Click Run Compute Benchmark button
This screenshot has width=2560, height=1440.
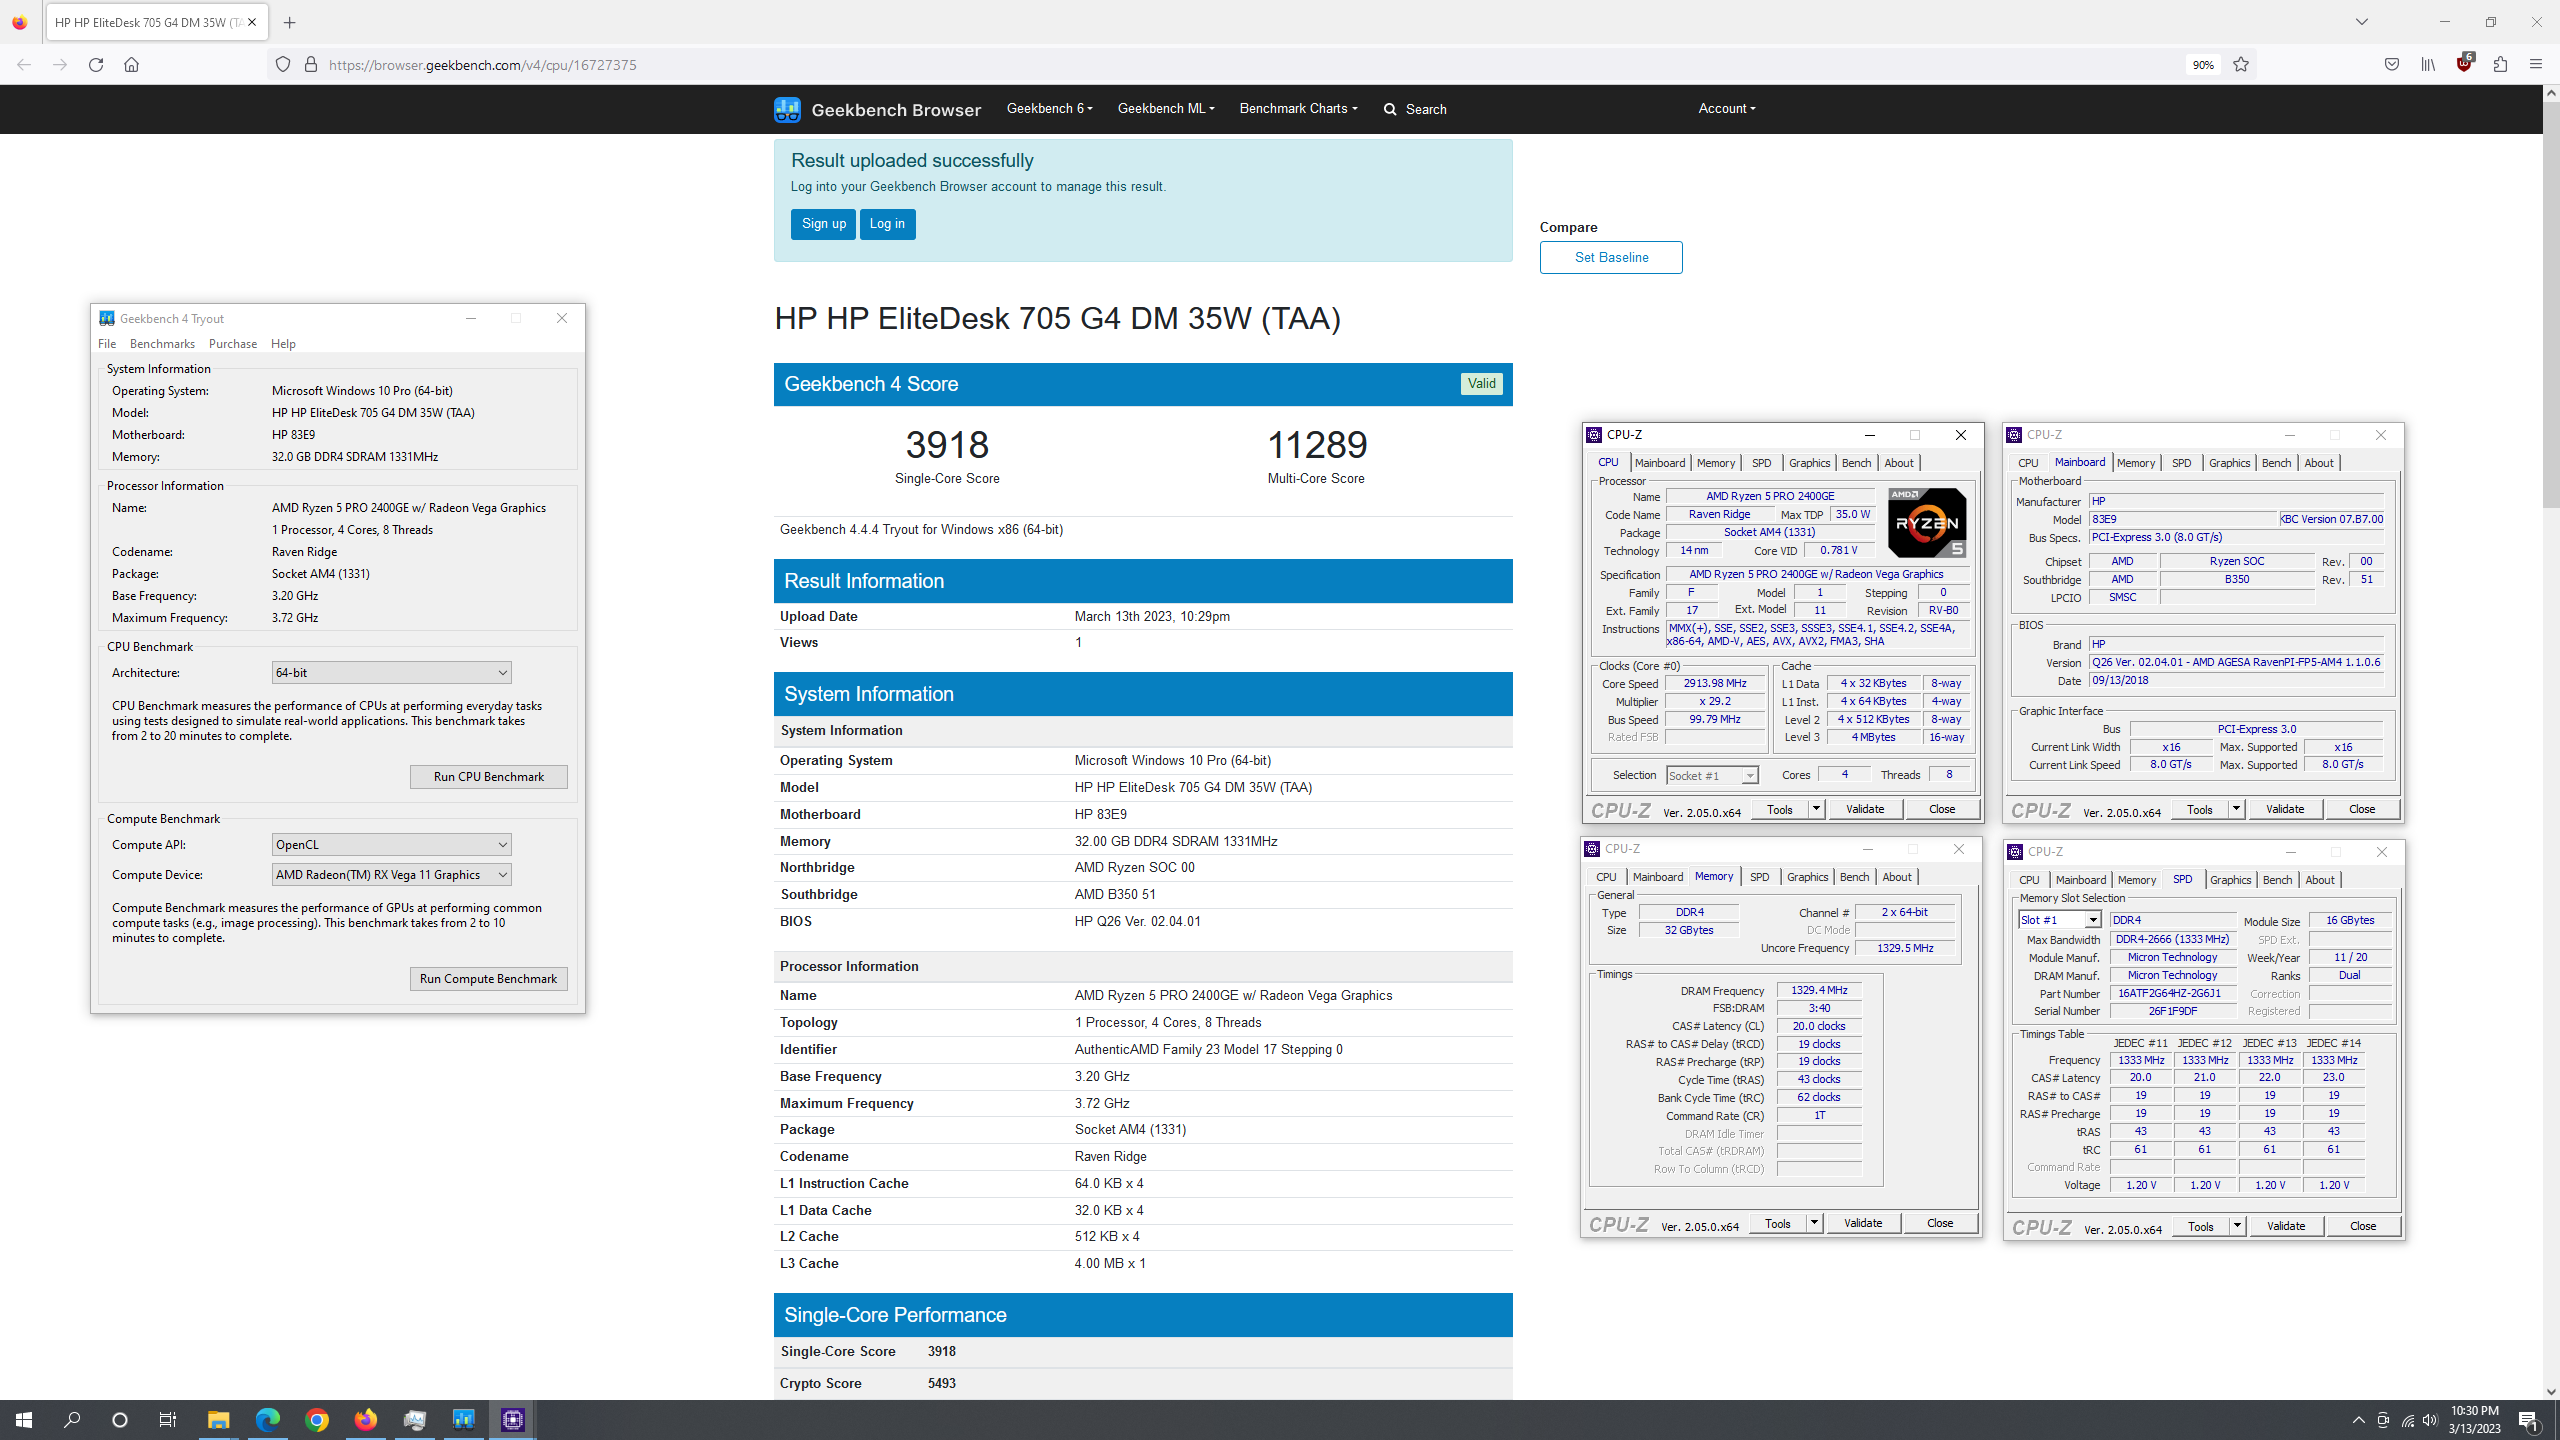click(489, 979)
